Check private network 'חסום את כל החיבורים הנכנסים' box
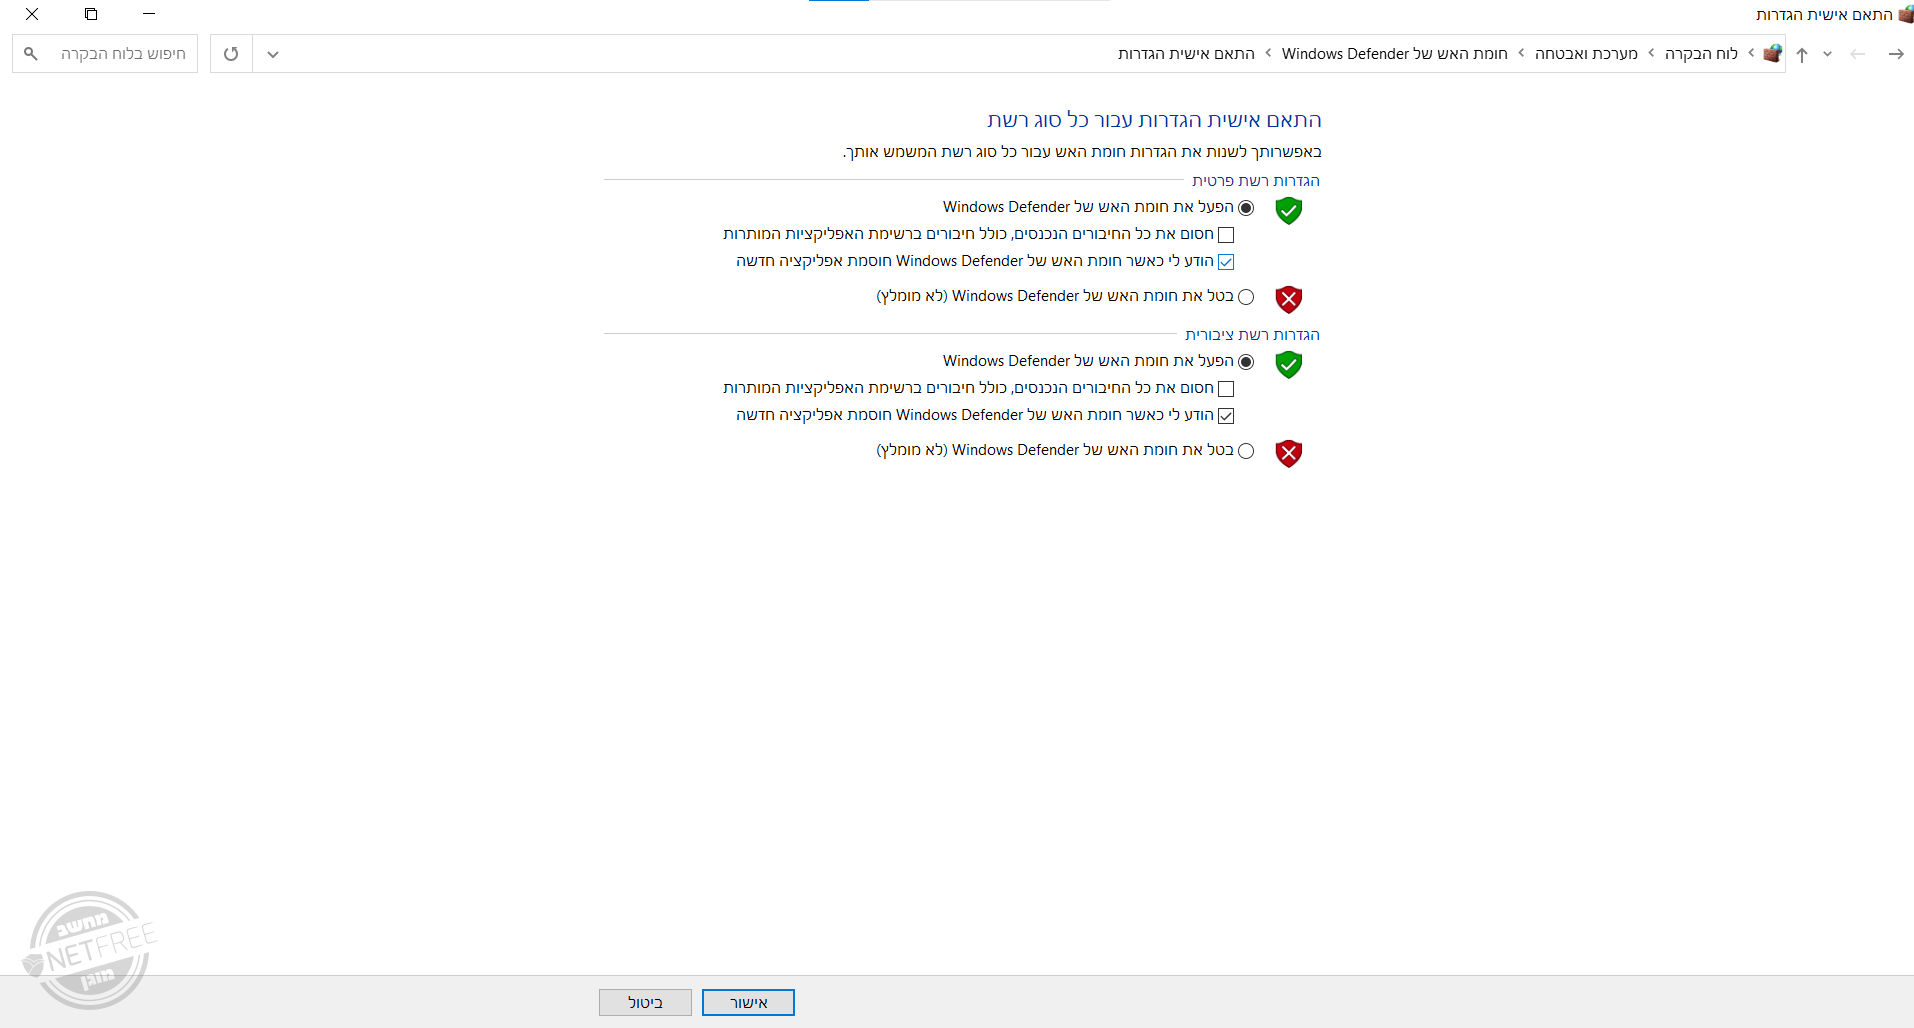Viewport: 1914px width, 1028px height. (1226, 235)
